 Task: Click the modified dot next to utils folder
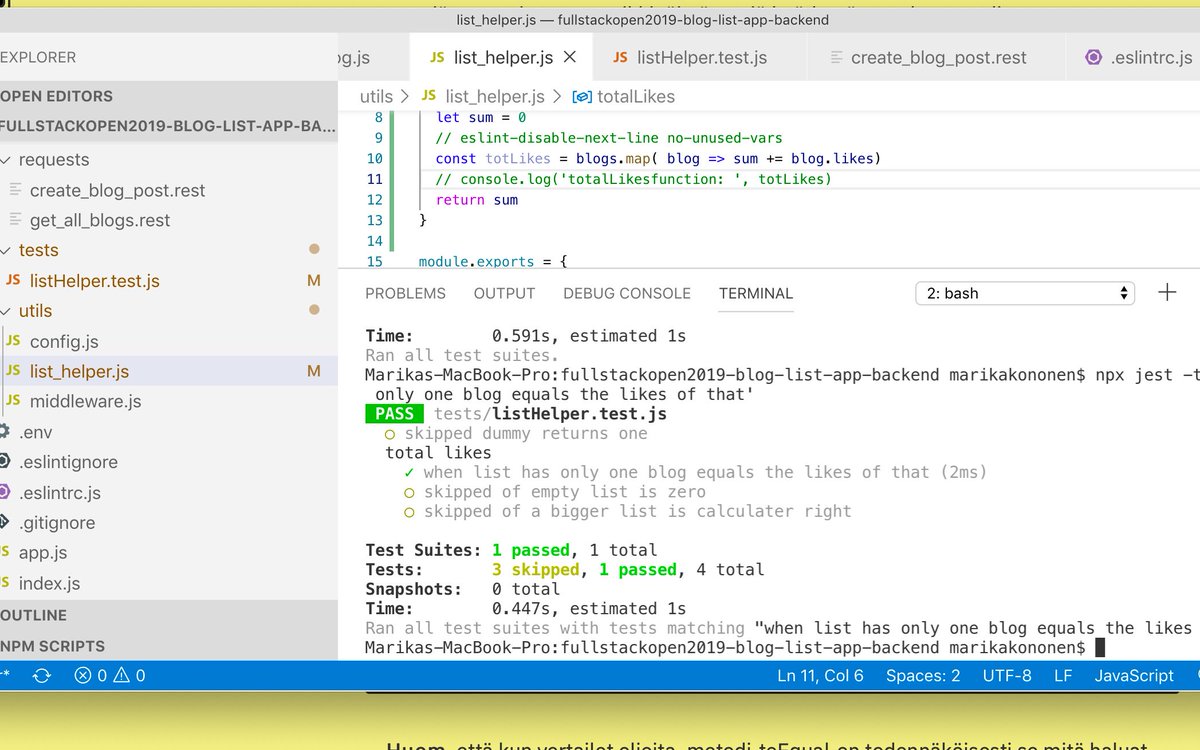[x=314, y=310]
